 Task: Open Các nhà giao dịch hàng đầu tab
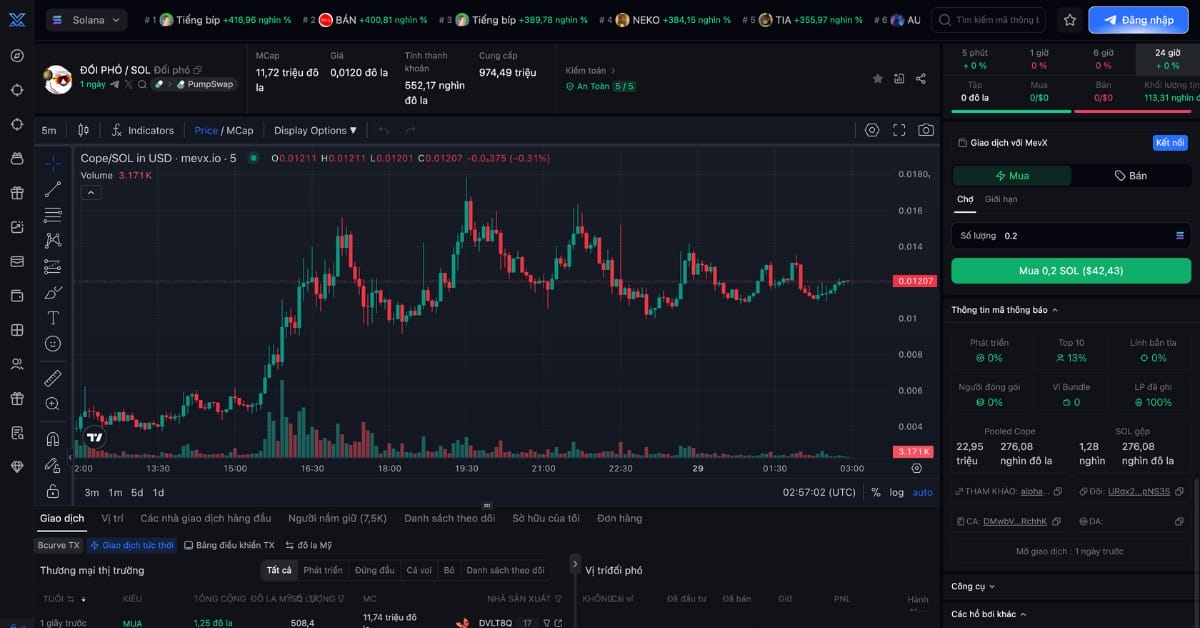pyautogui.click(x=206, y=518)
